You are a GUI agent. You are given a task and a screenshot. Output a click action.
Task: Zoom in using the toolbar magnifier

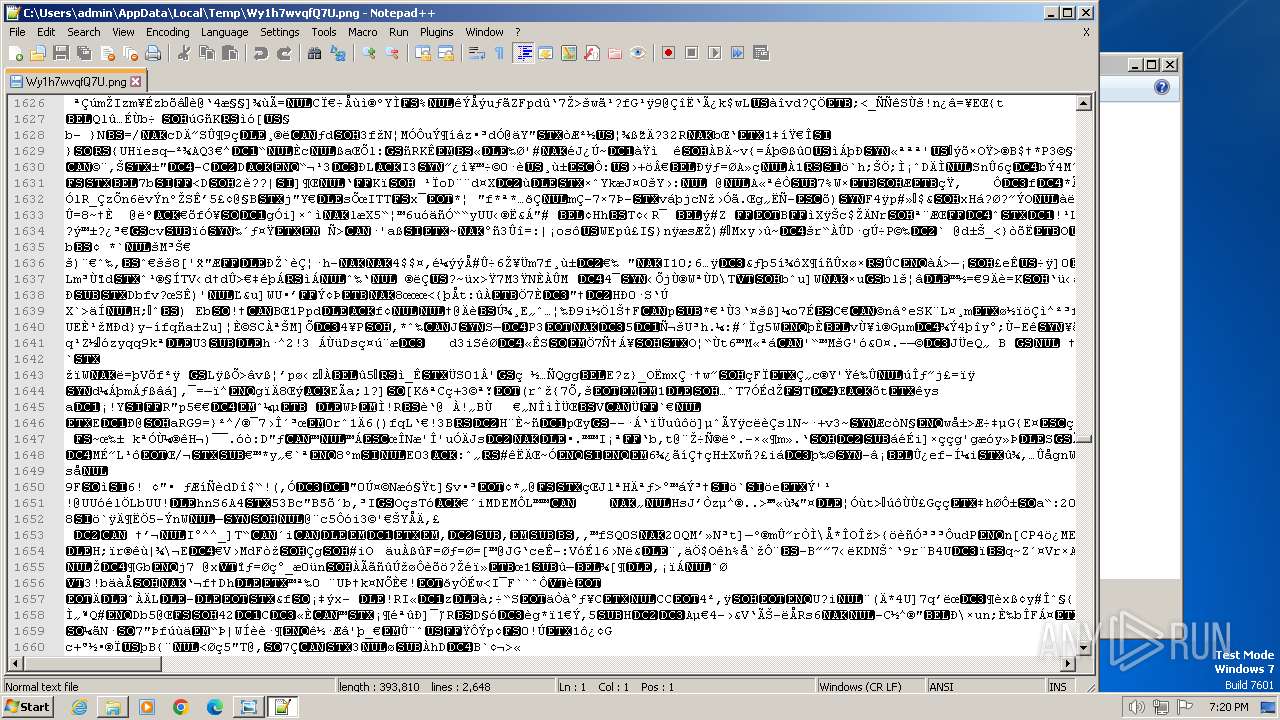(370, 53)
